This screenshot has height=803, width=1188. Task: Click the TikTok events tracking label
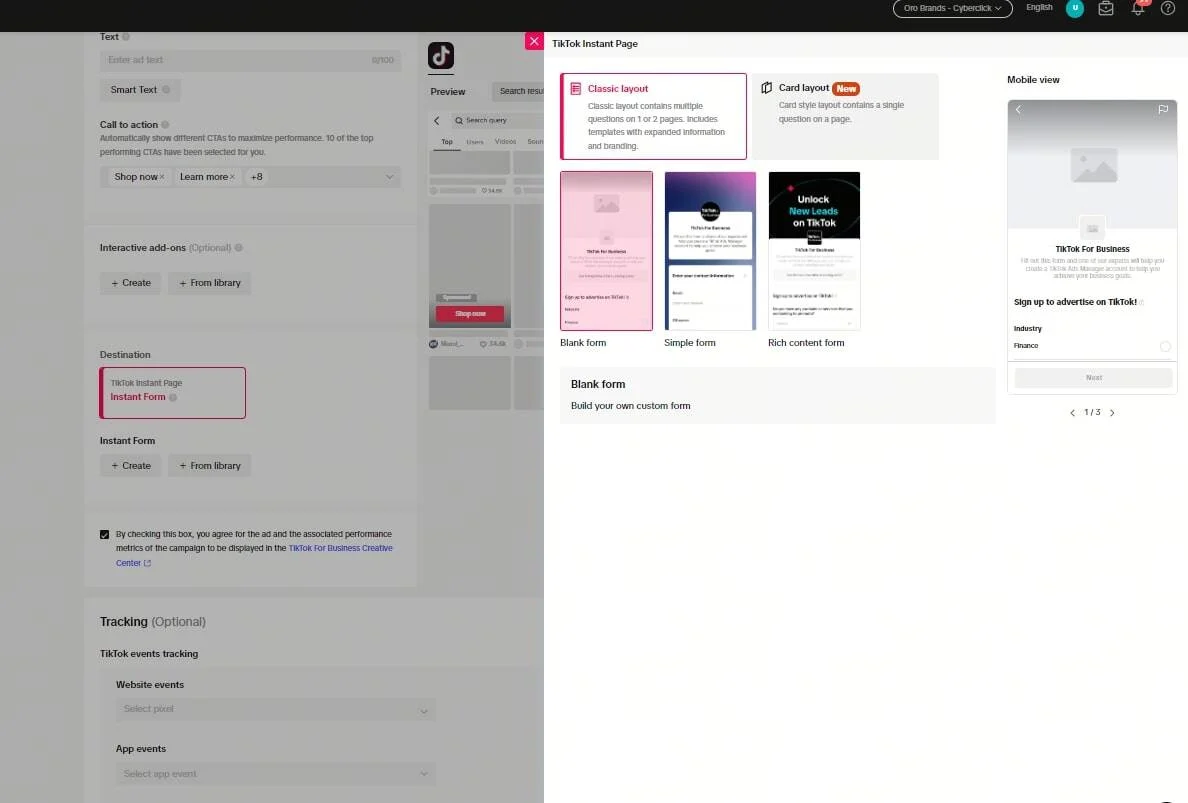coord(148,654)
